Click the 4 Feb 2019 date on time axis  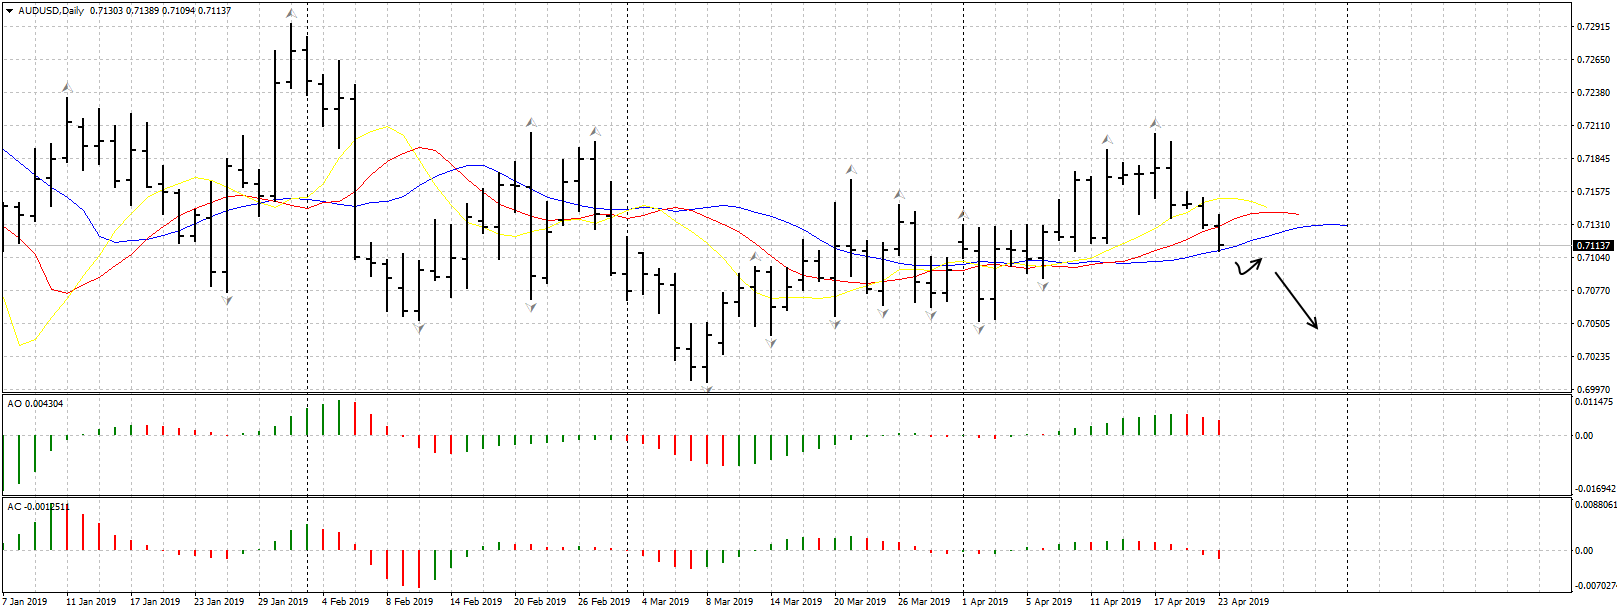345,602
